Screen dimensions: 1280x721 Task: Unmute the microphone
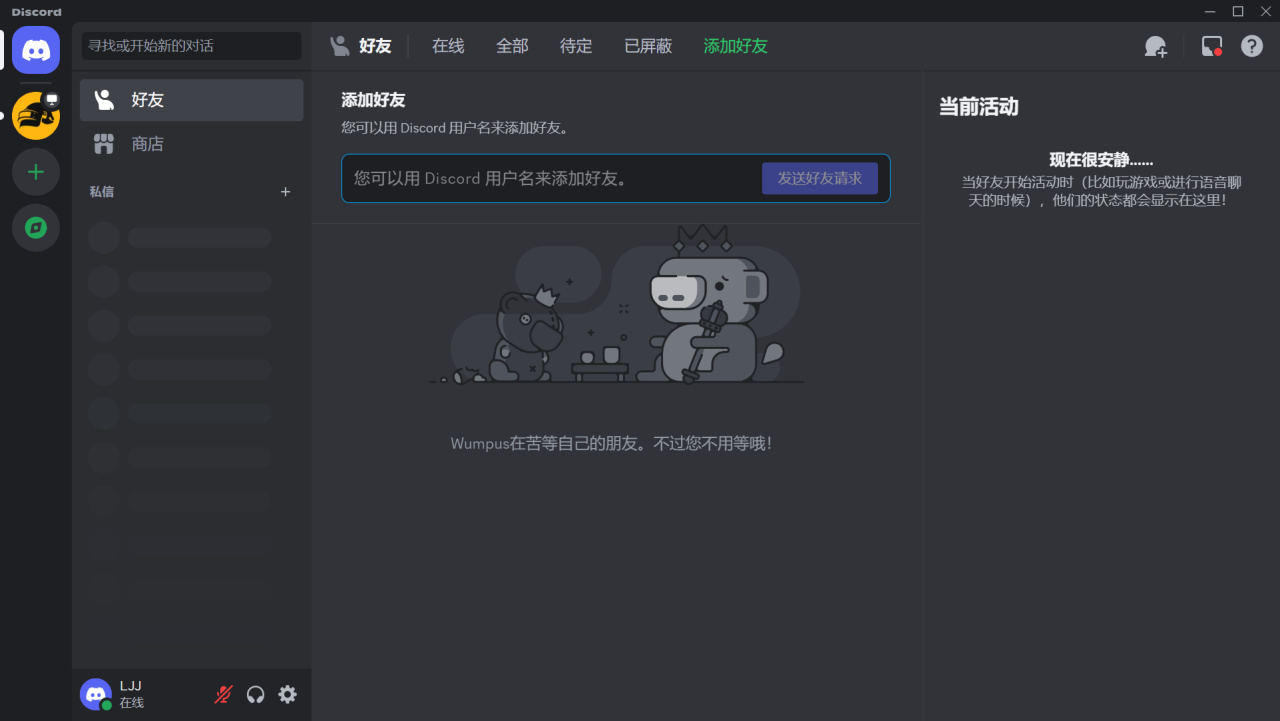click(x=224, y=694)
